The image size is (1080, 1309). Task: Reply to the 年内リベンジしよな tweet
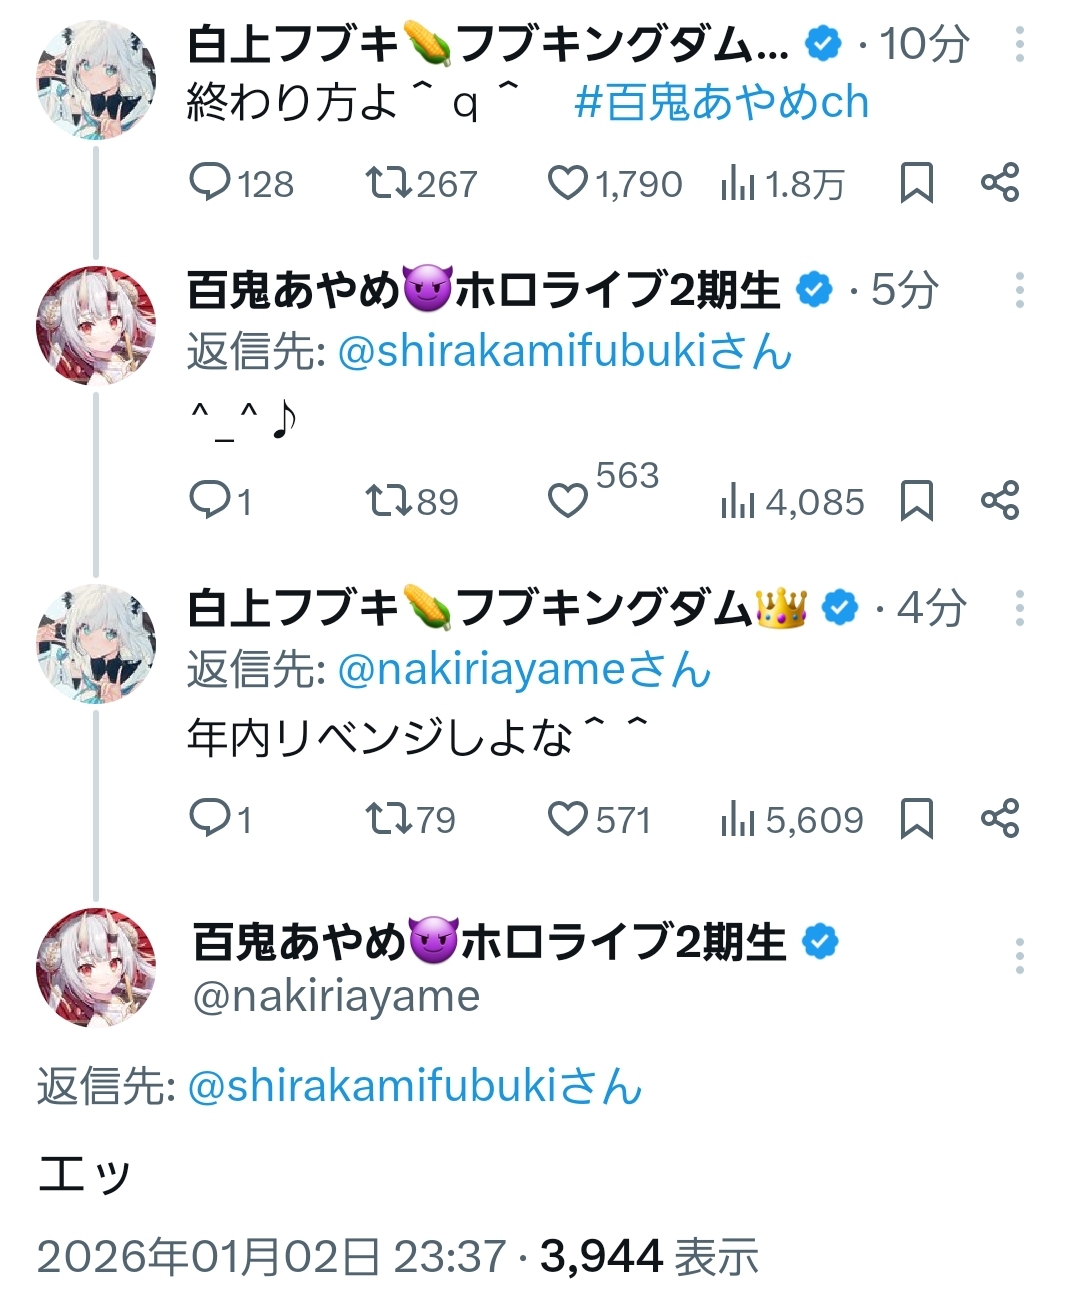point(210,819)
